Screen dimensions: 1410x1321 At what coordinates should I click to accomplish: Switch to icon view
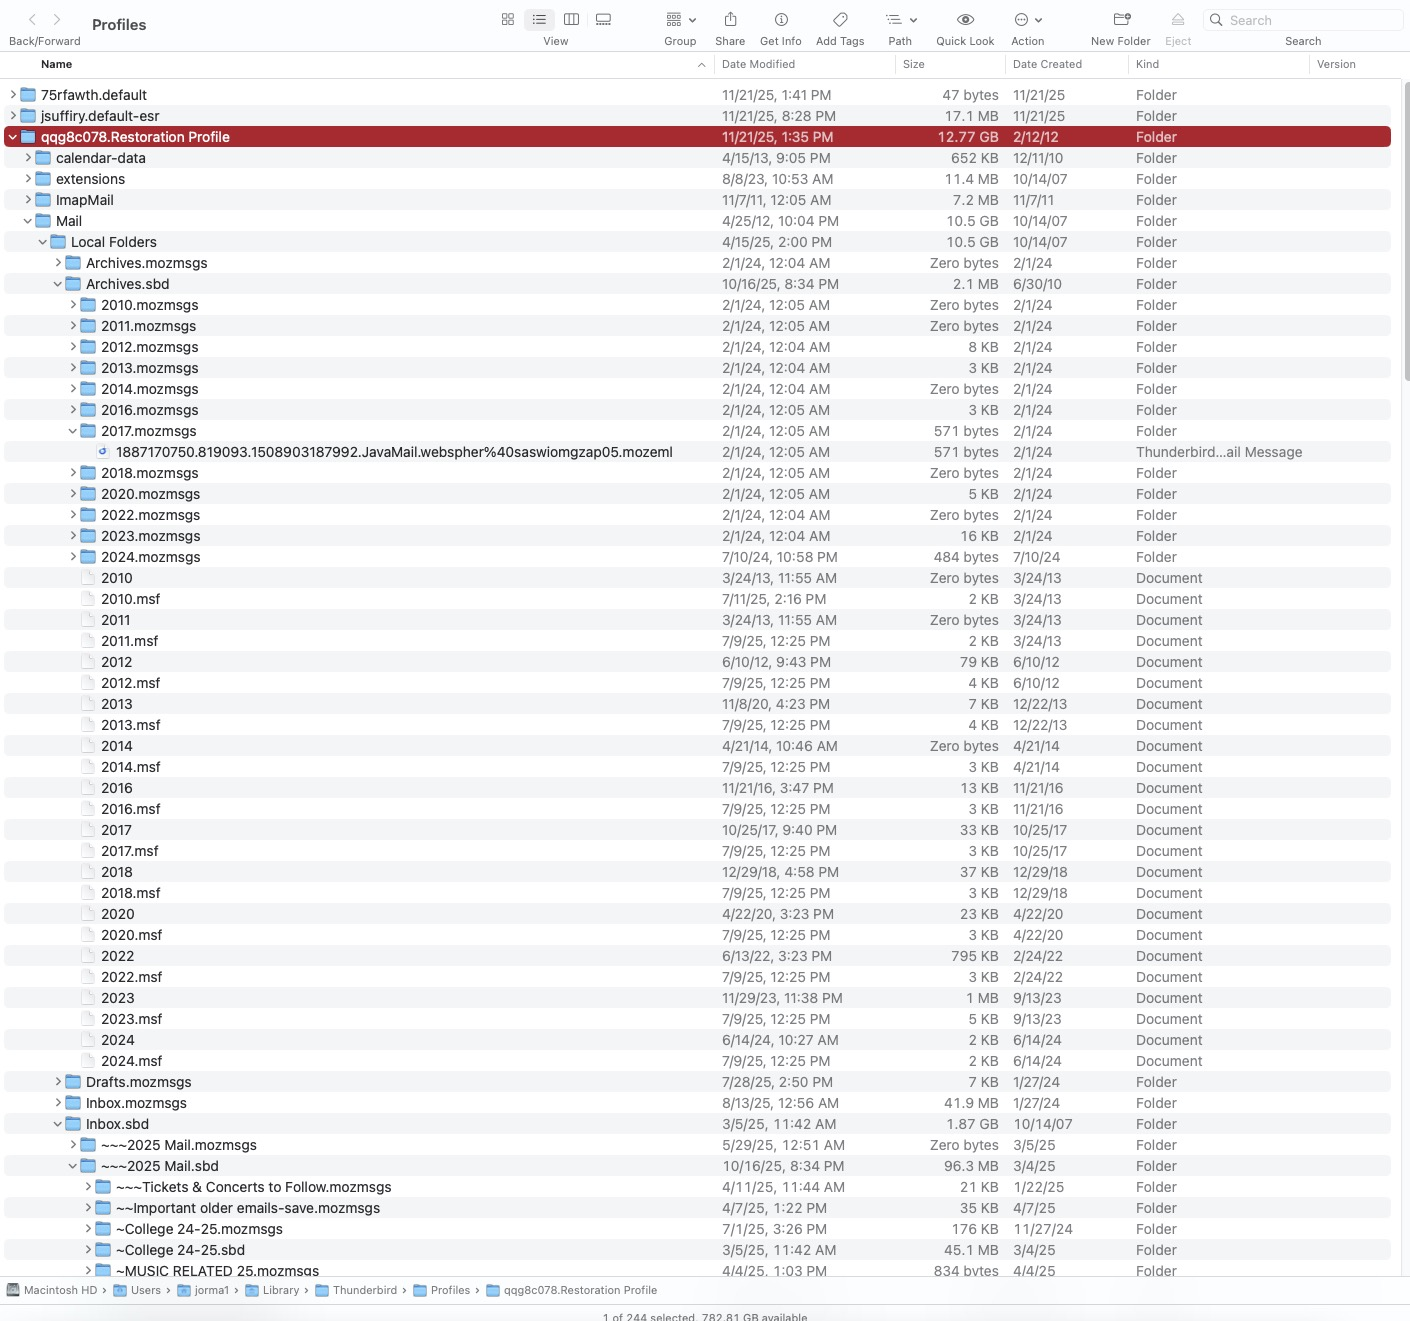coord(508,19)
